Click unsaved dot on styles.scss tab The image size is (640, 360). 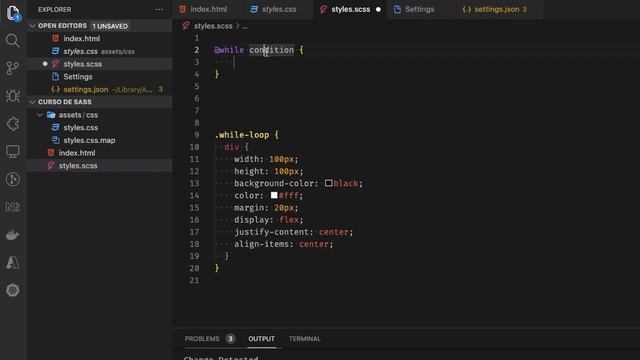(378, 9)
